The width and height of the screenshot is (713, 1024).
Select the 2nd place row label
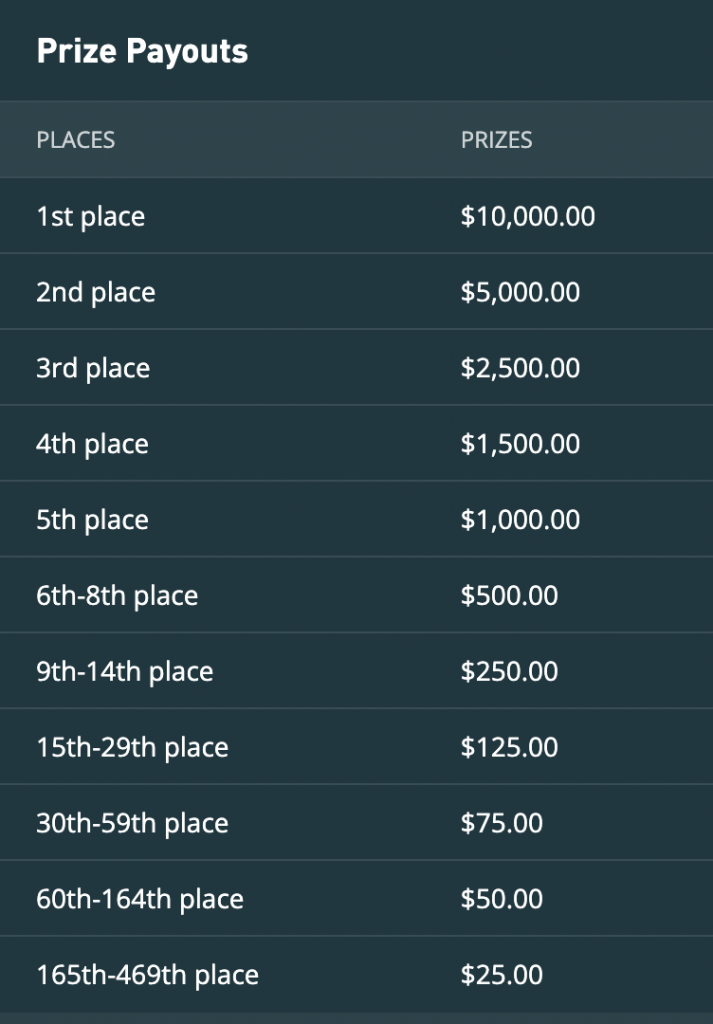[96, 292]
